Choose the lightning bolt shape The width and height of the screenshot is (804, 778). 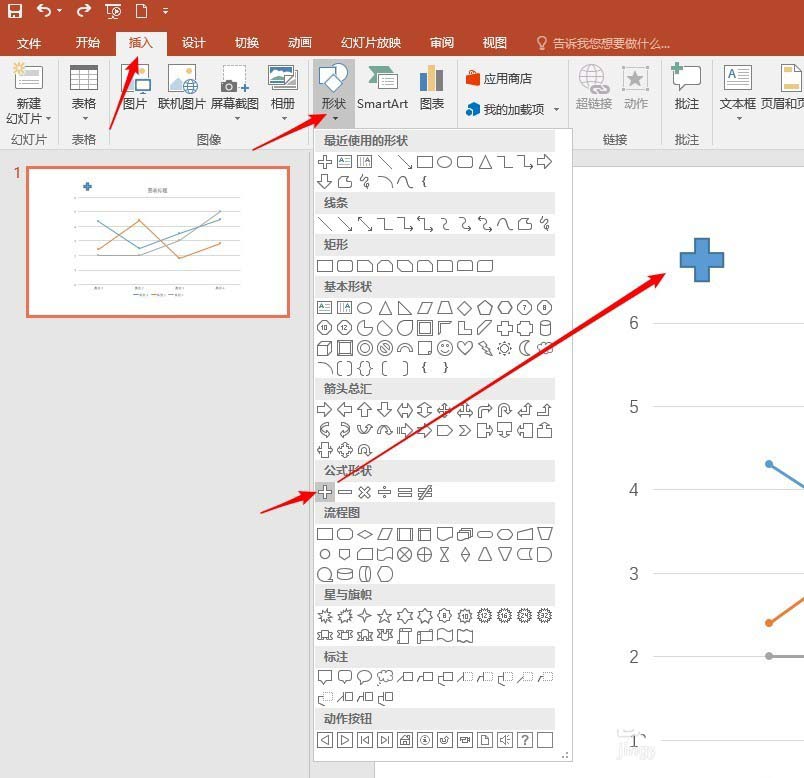[485, 348]
